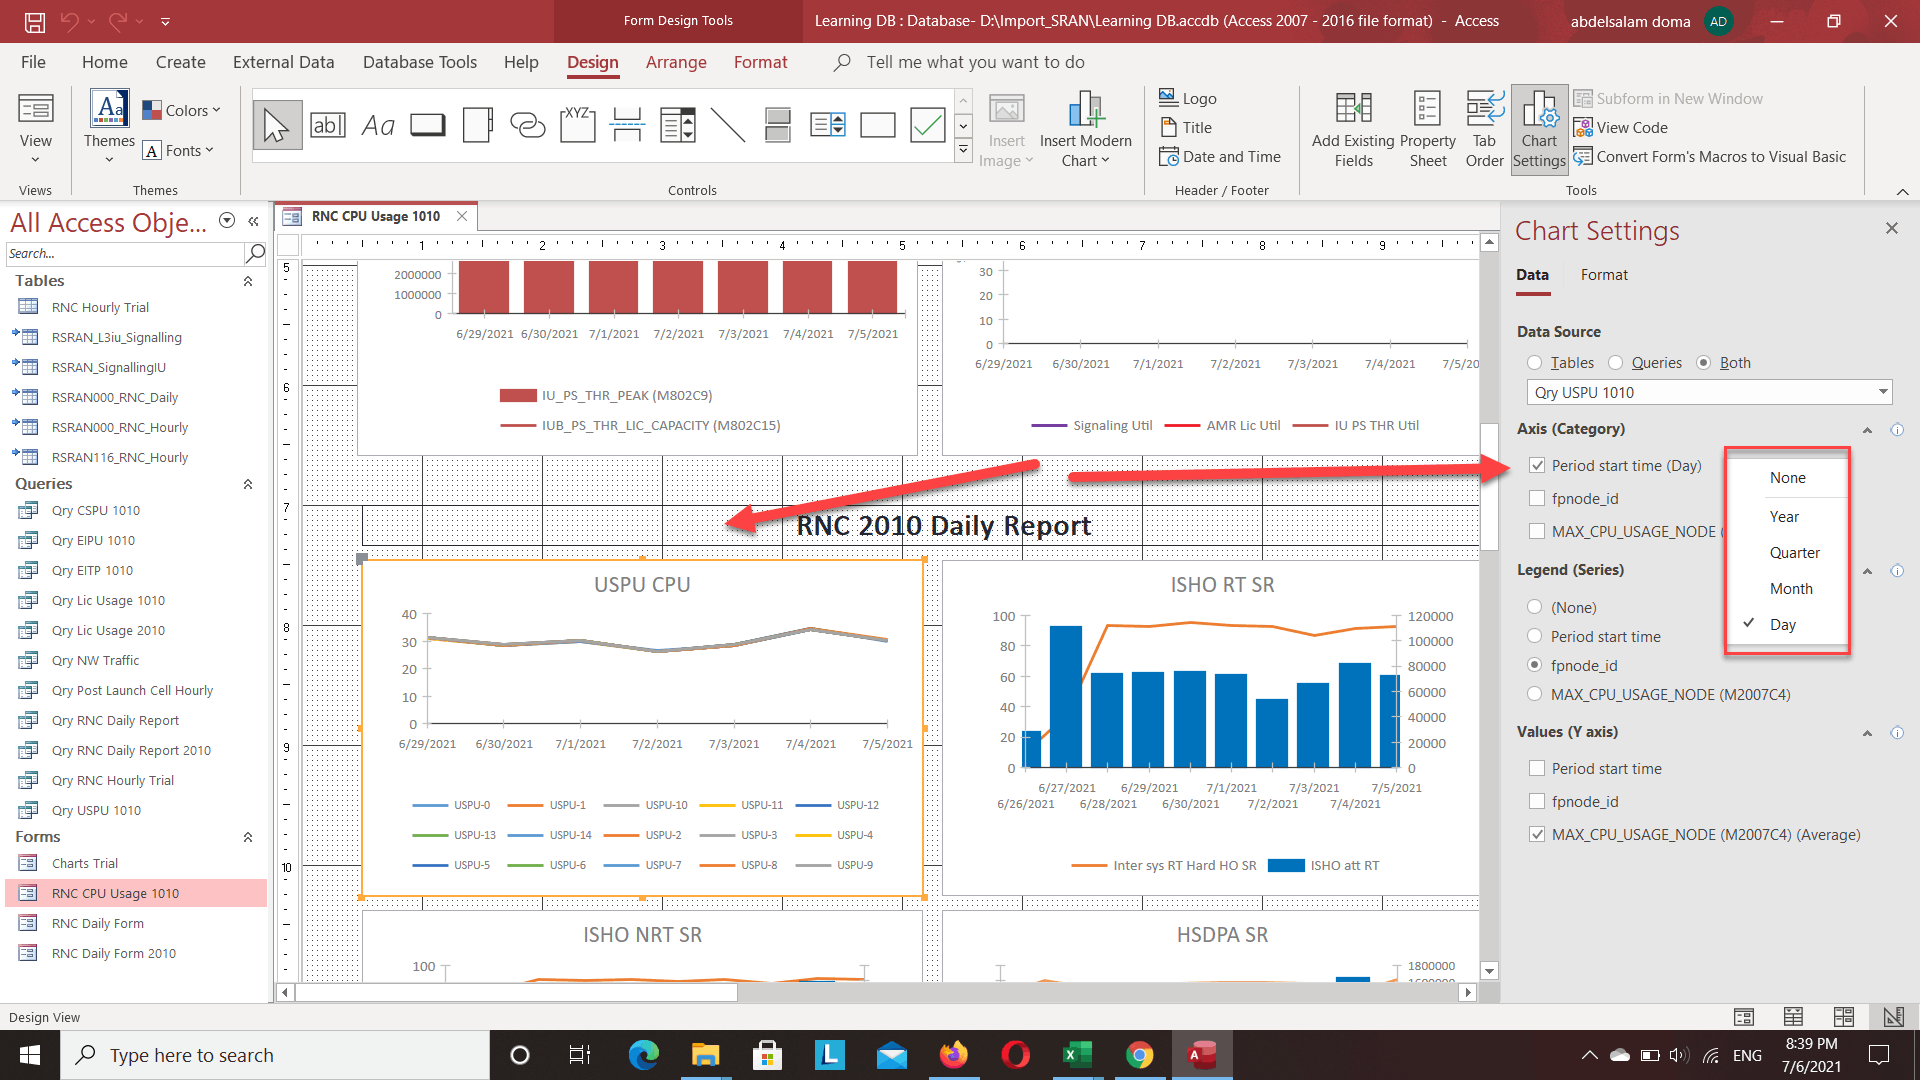Open Microsoft Access from the taskbar
Screen dimensions: 1920x1080
tap(1201, 1055)
